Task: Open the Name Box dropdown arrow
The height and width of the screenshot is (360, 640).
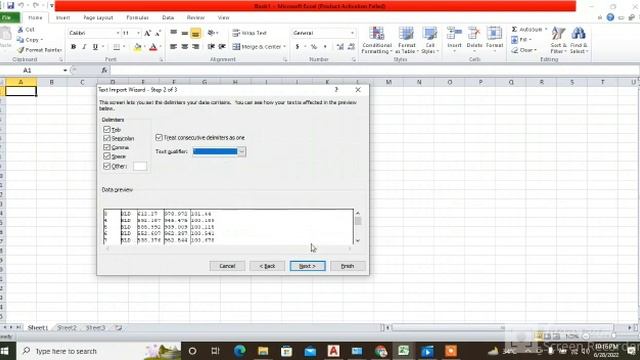Action: coord(65,70)
